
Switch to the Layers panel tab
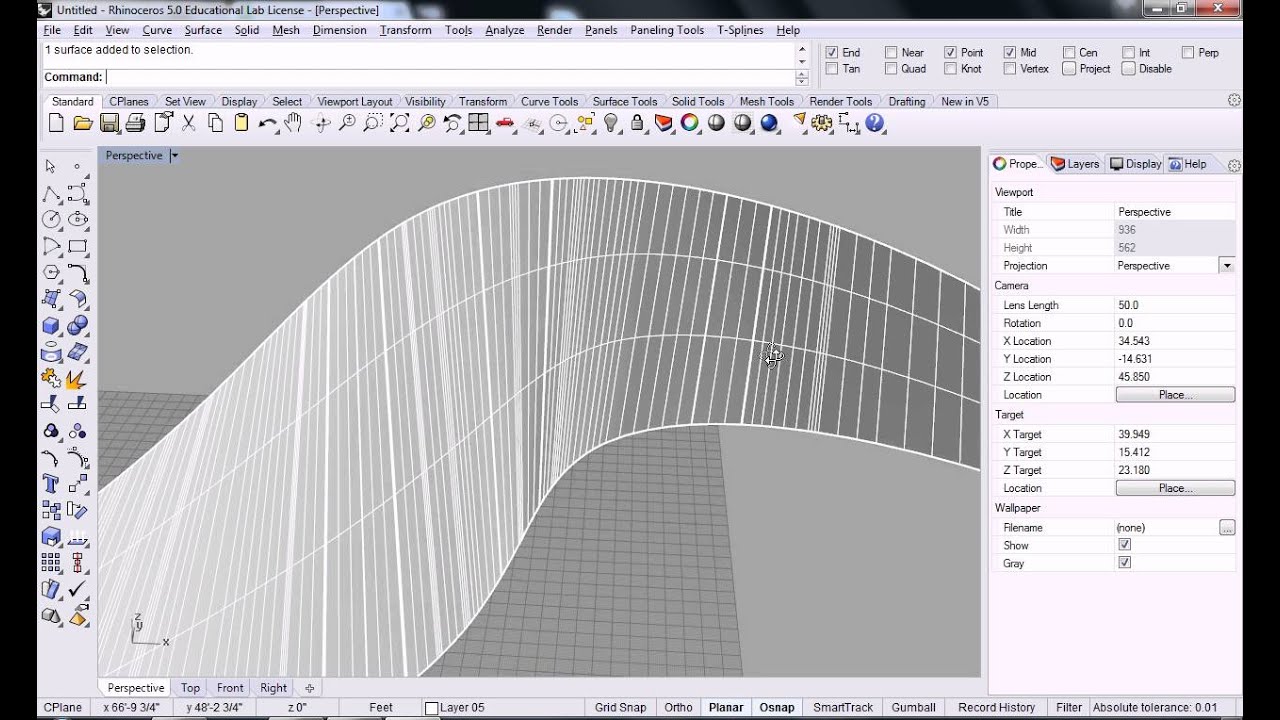coord(1074,164)
